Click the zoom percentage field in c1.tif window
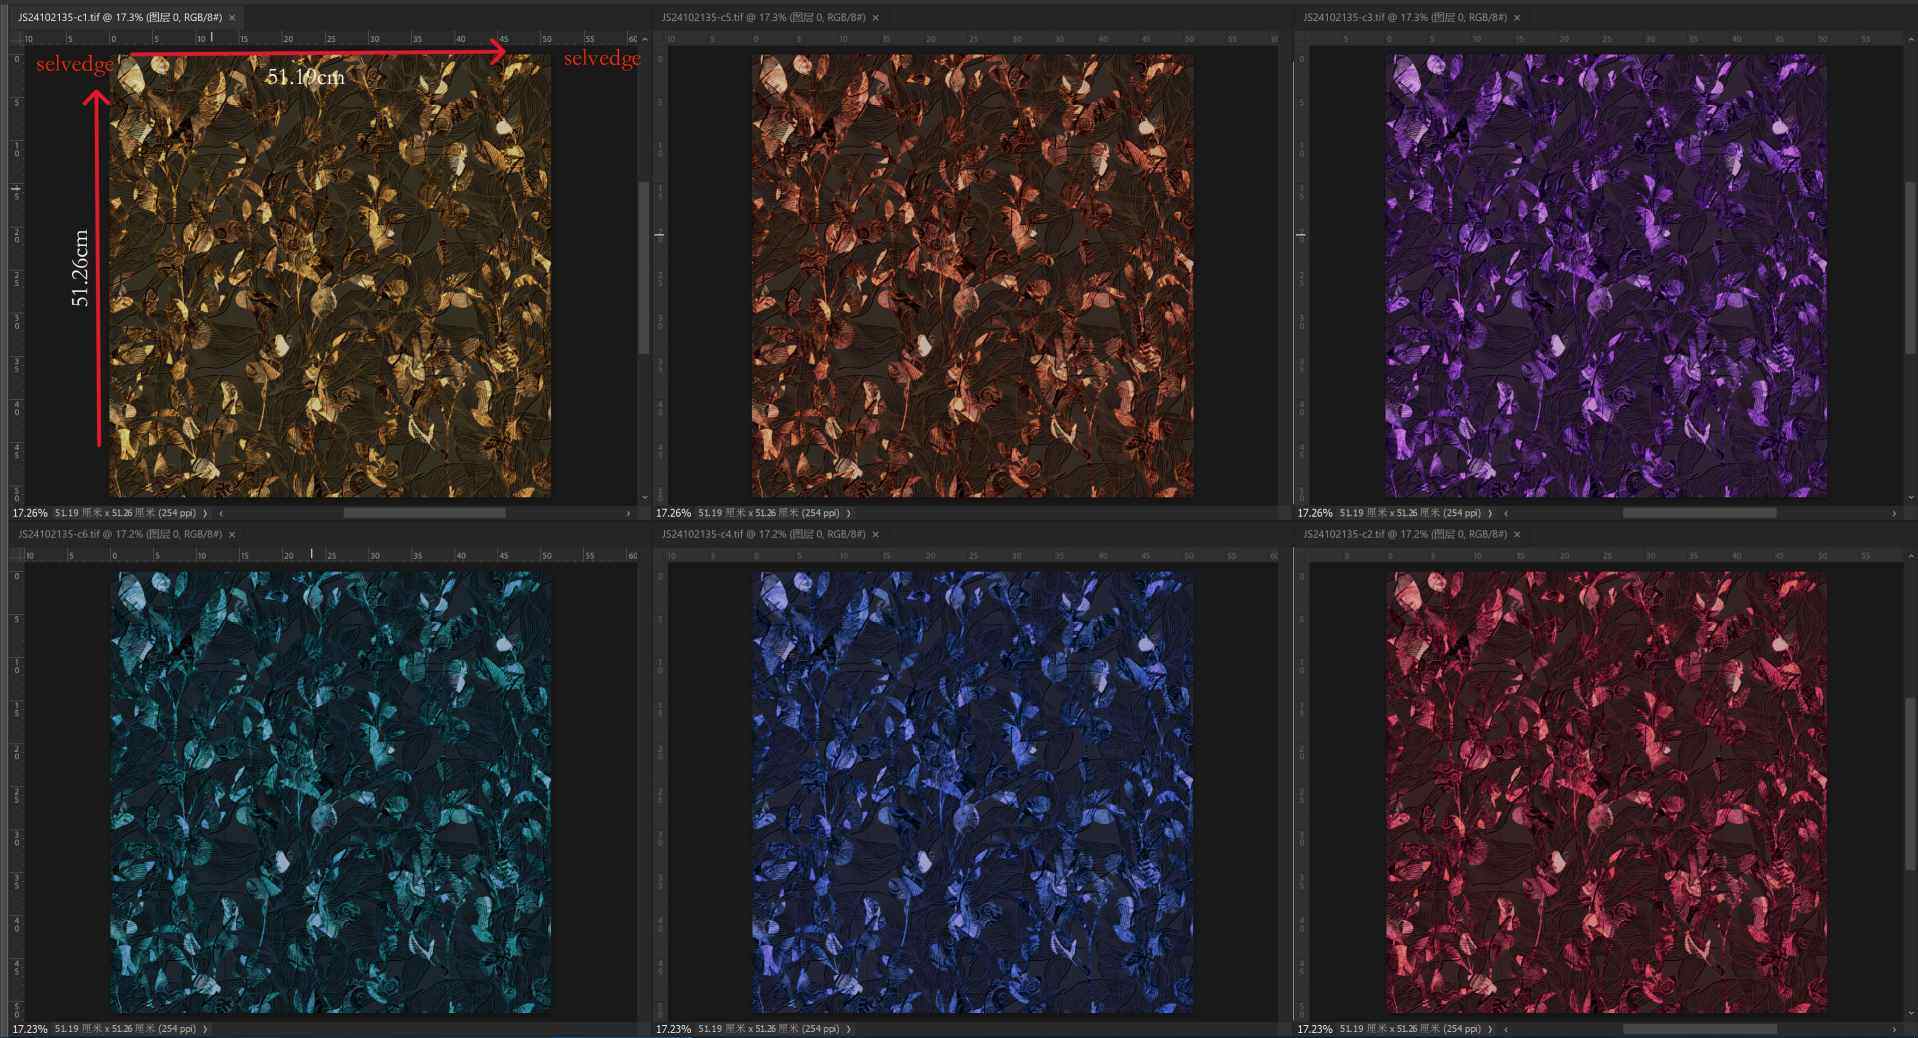Screen dimensions: 1918x1038 pyautogui.click(x=30, y=513)
